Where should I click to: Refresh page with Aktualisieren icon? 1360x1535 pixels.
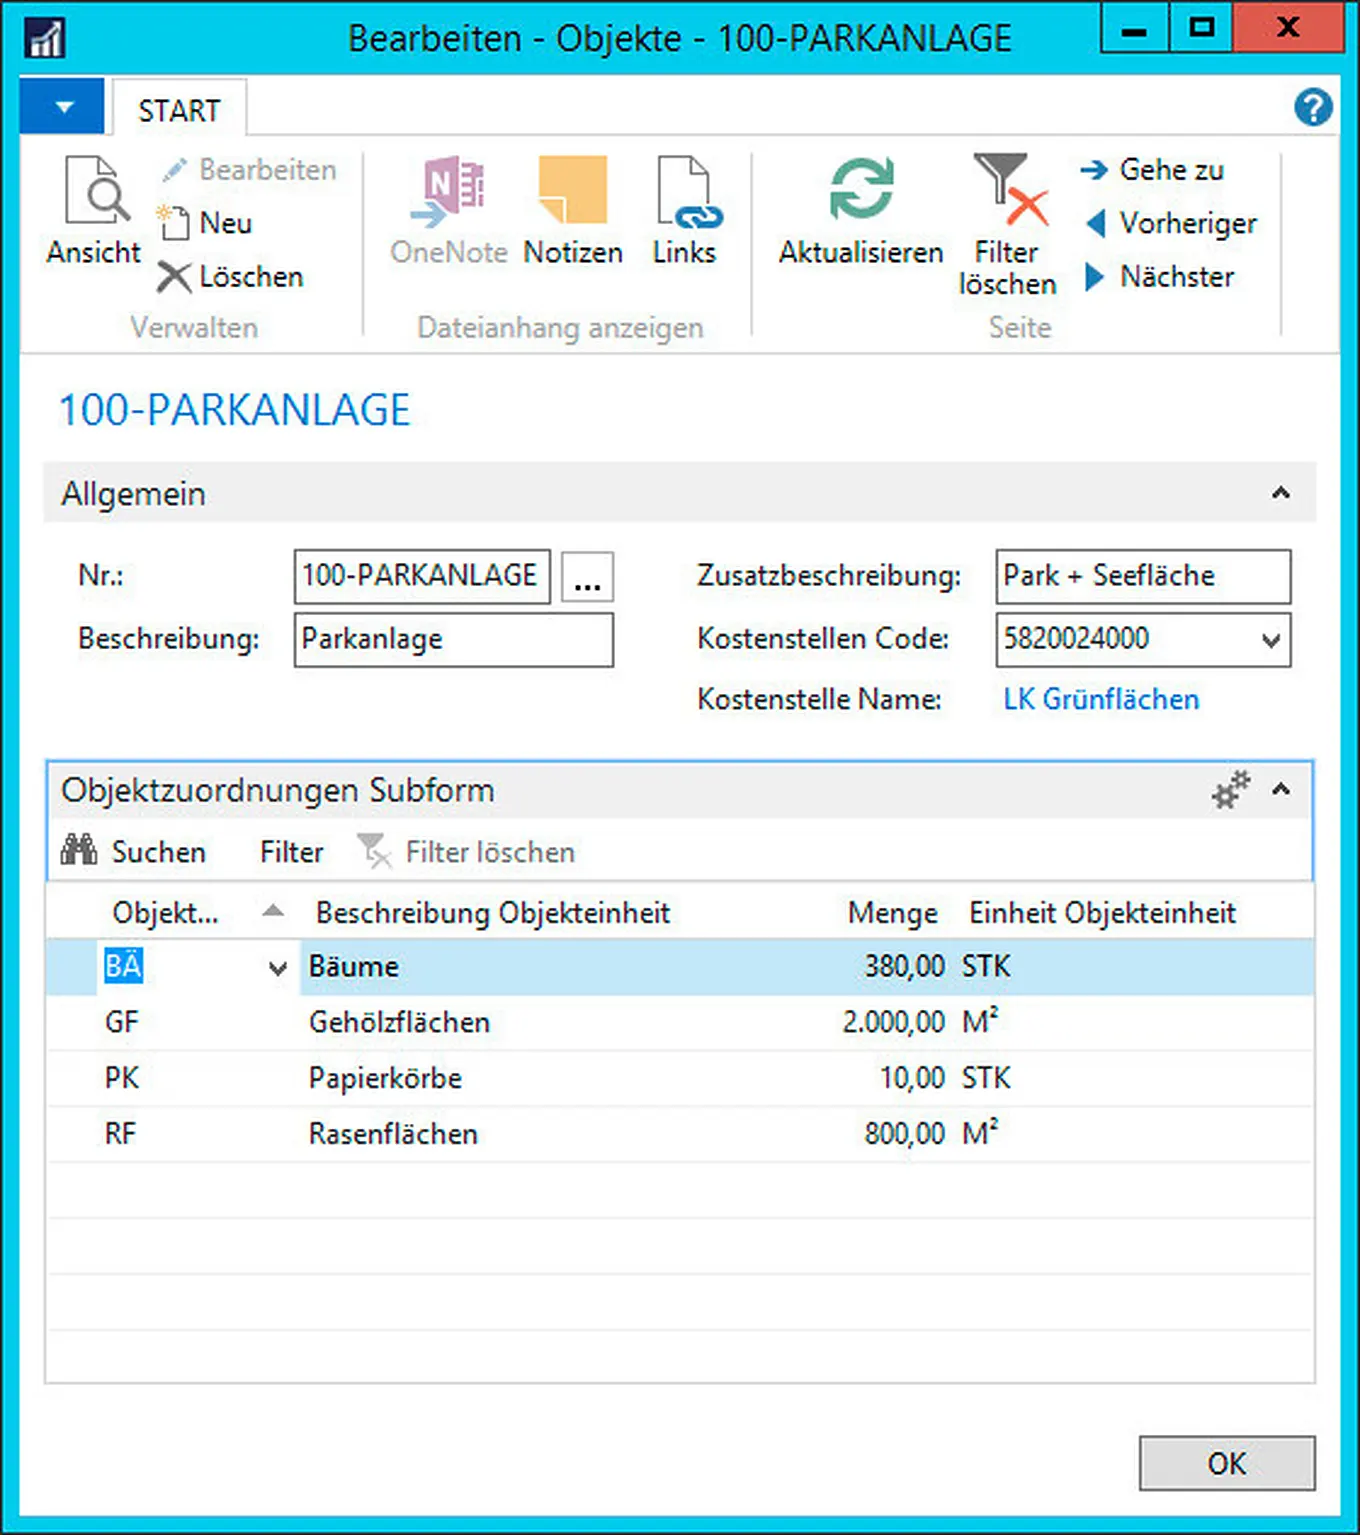tap(861, 190)
